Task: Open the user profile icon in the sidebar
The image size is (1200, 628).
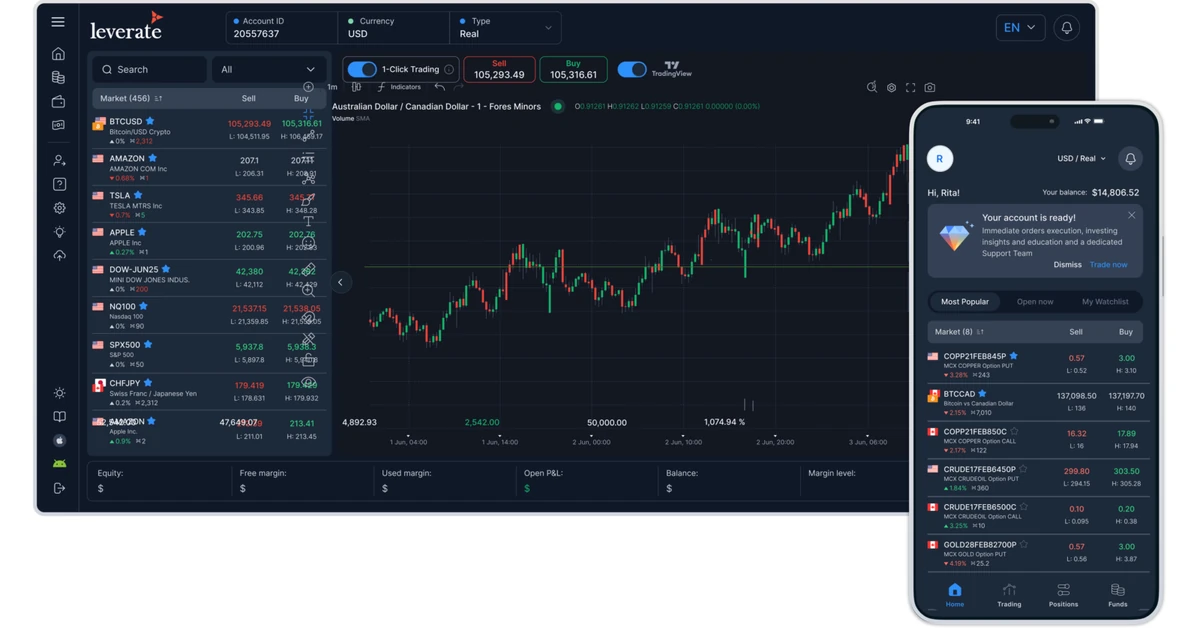Action: click(x=59, y=160)
